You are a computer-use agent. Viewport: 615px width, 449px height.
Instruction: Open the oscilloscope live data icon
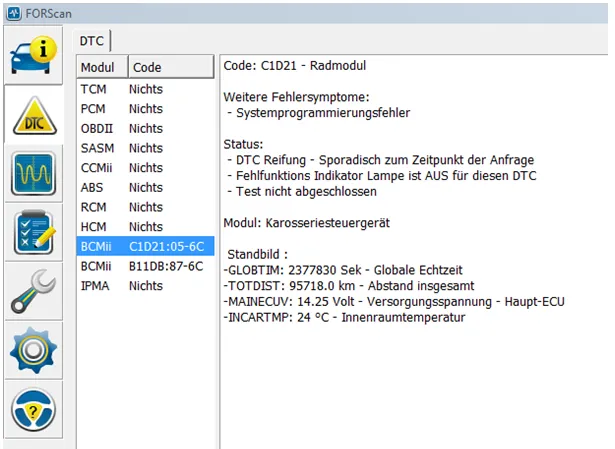tap(32, 174)
